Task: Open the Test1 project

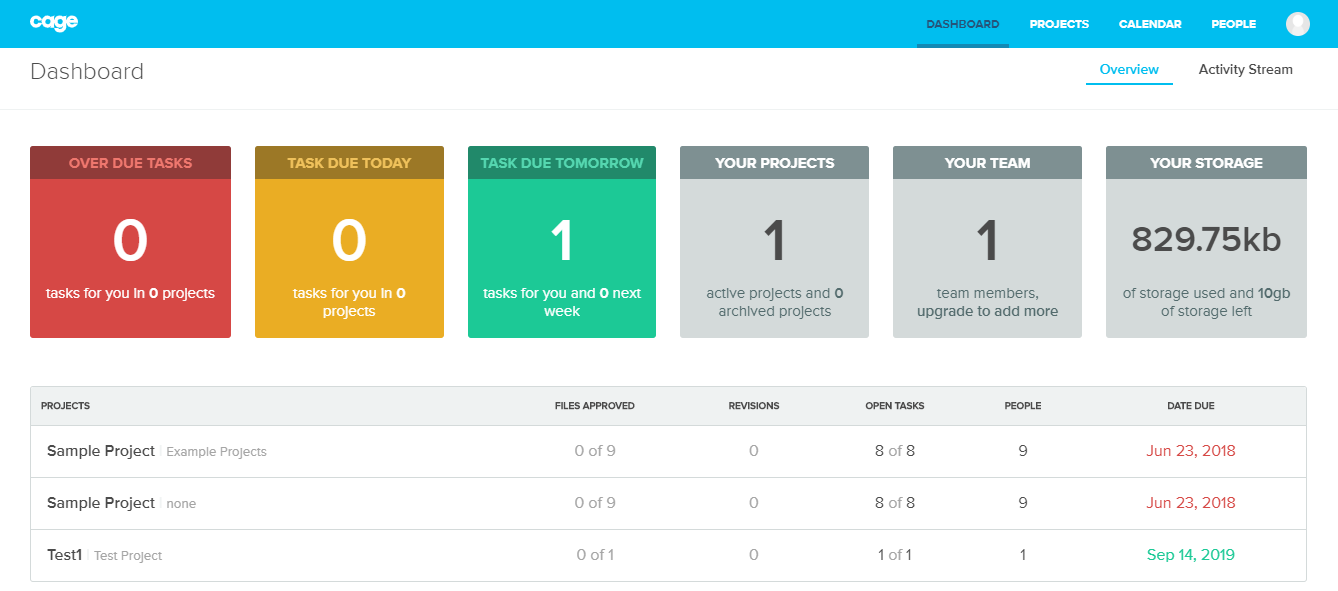Action: [x=64, y=554]
